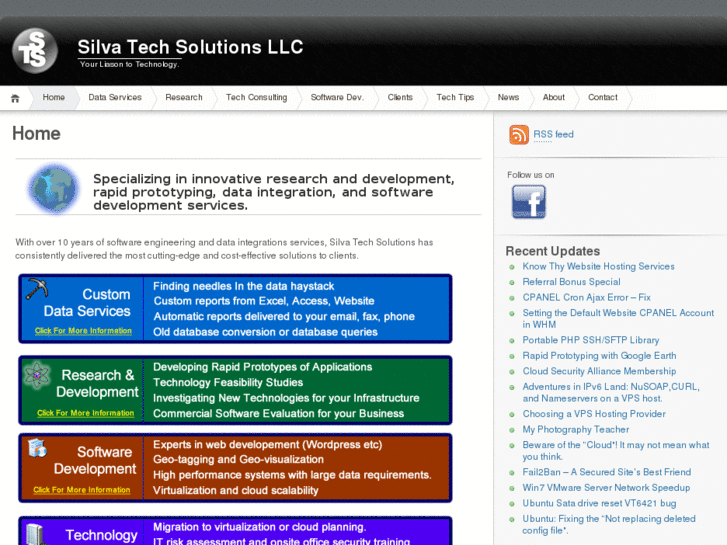Click 'Follow us on' label

[x=530, y=175]
